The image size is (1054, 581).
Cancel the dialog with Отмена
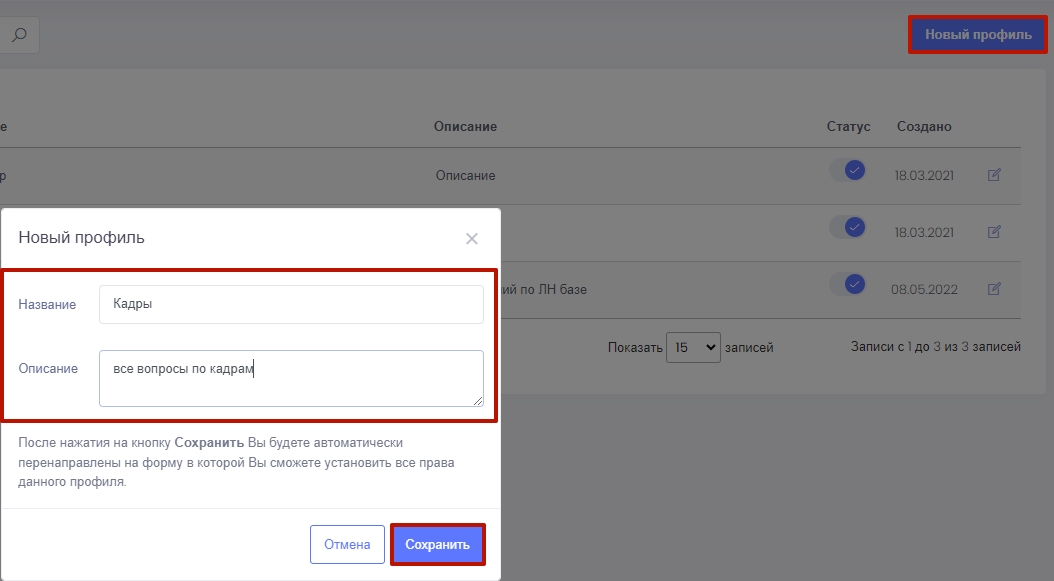click(347, 545)
